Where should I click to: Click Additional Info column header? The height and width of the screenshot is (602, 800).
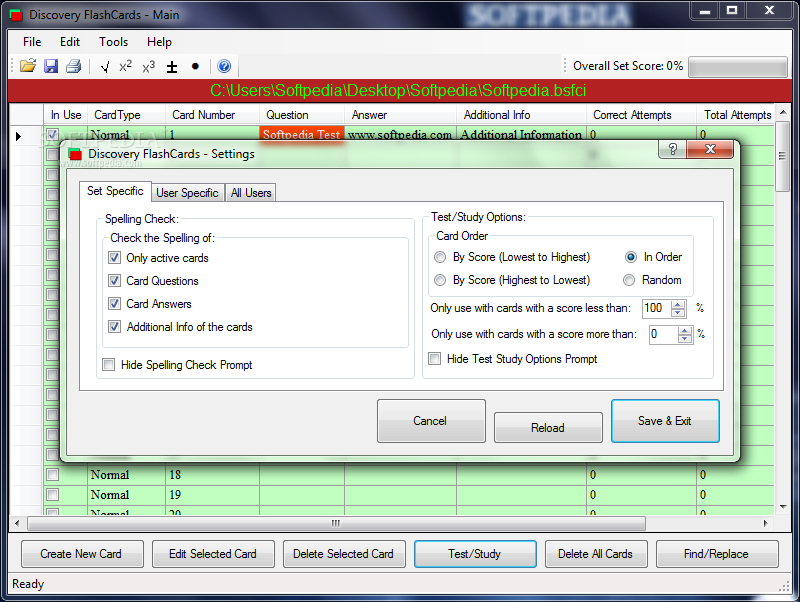[521, 115]
